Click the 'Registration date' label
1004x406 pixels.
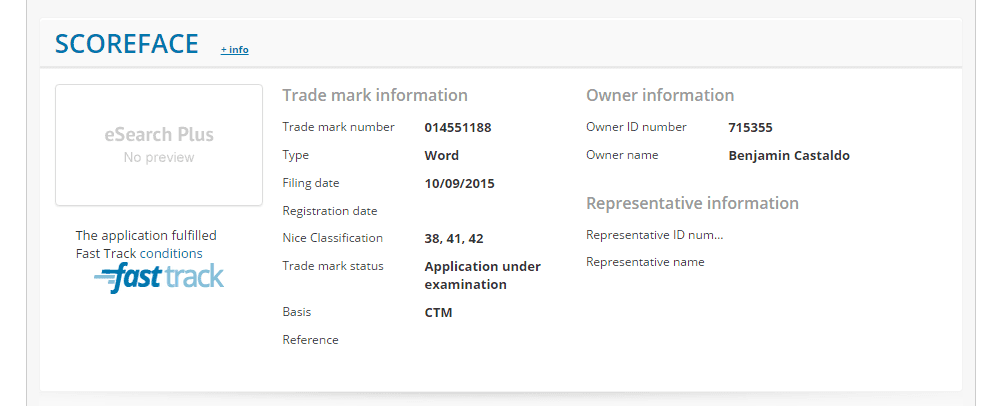pos(330,211)
